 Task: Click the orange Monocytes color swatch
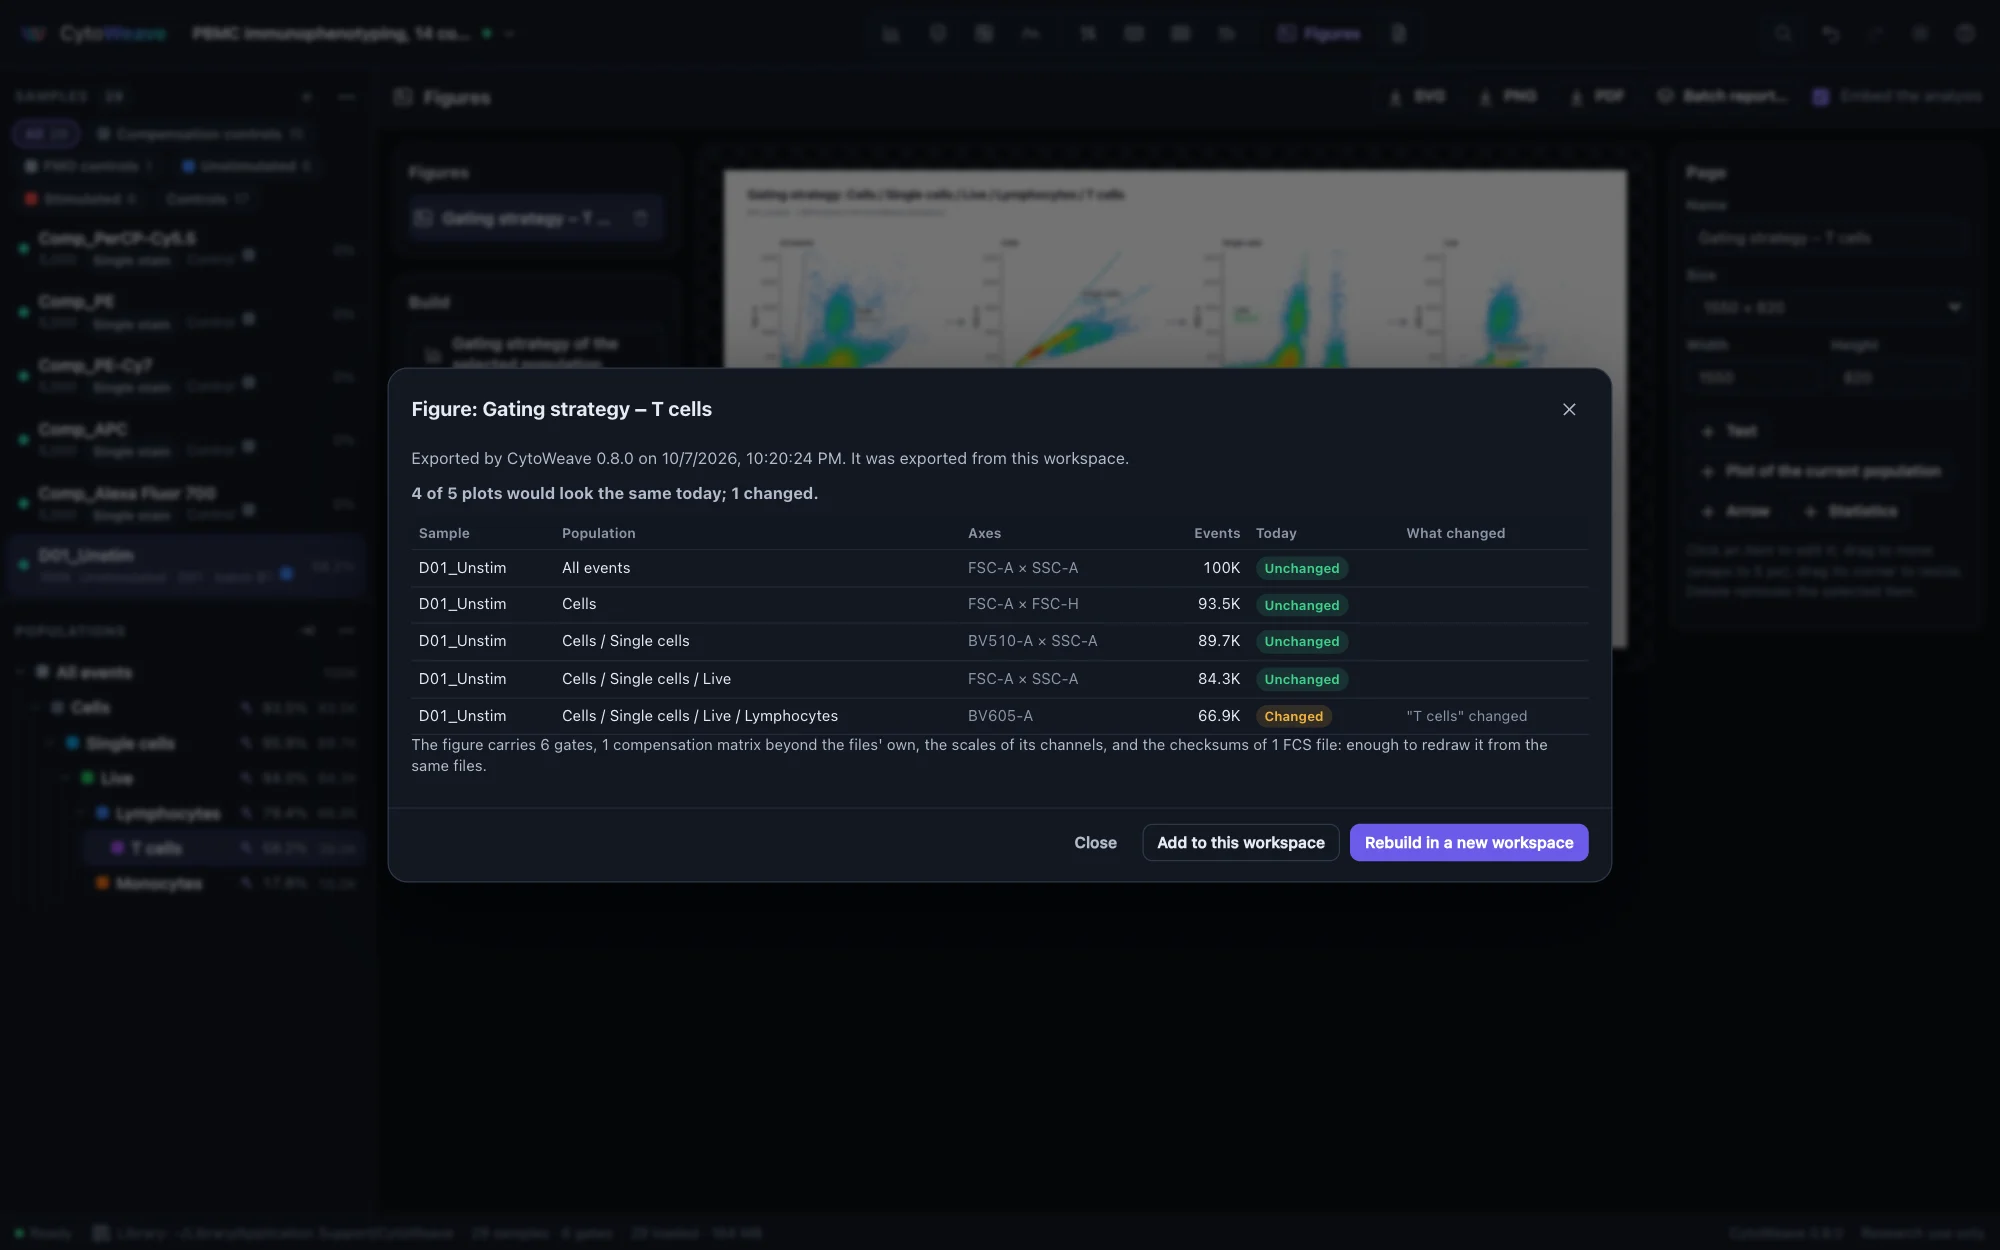102,883
